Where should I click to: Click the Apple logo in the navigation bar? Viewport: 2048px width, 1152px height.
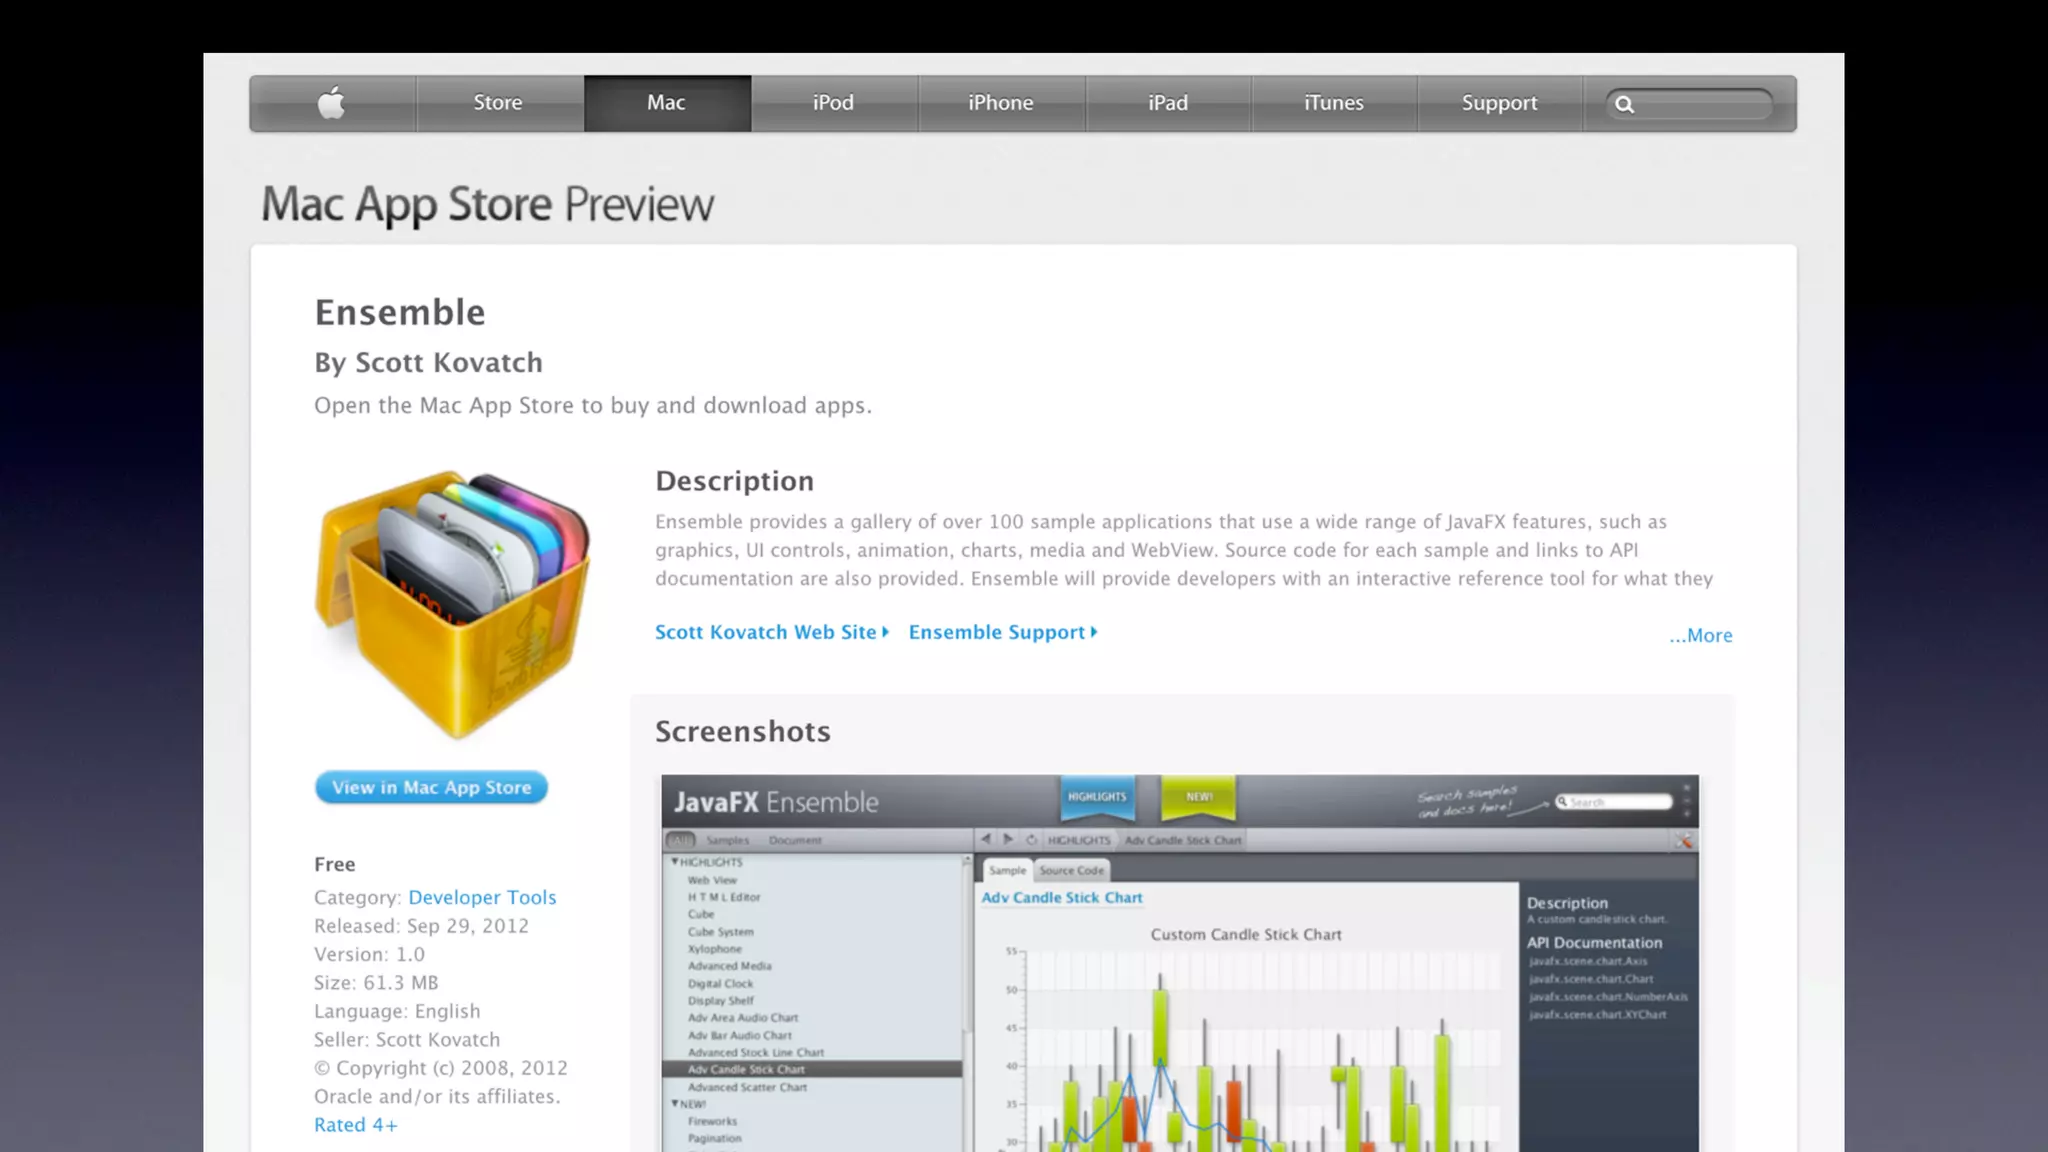[x=332, y=103]
